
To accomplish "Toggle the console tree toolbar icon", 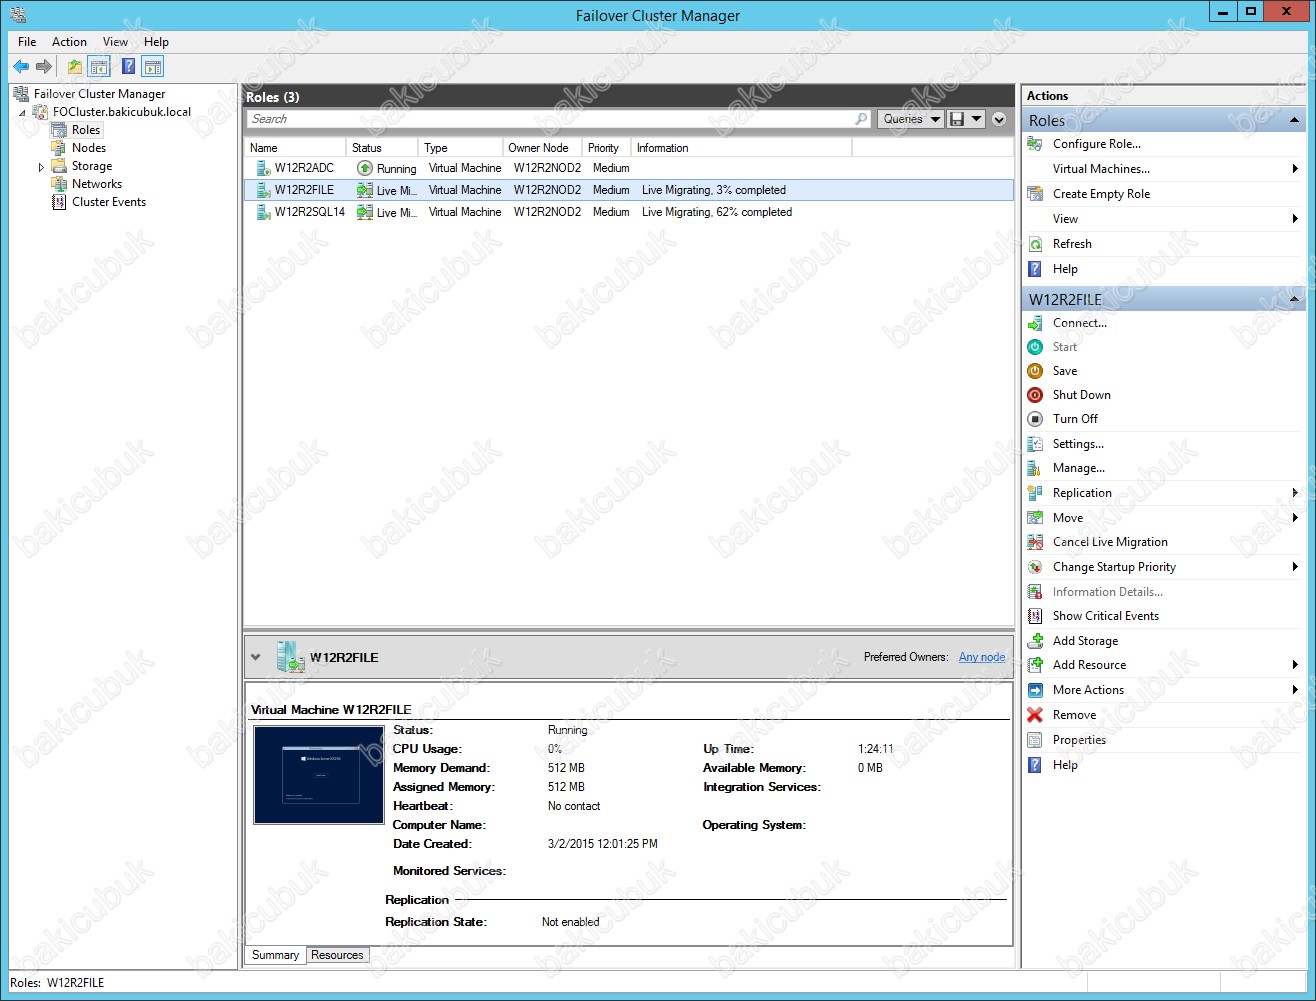I will [99, 67].
